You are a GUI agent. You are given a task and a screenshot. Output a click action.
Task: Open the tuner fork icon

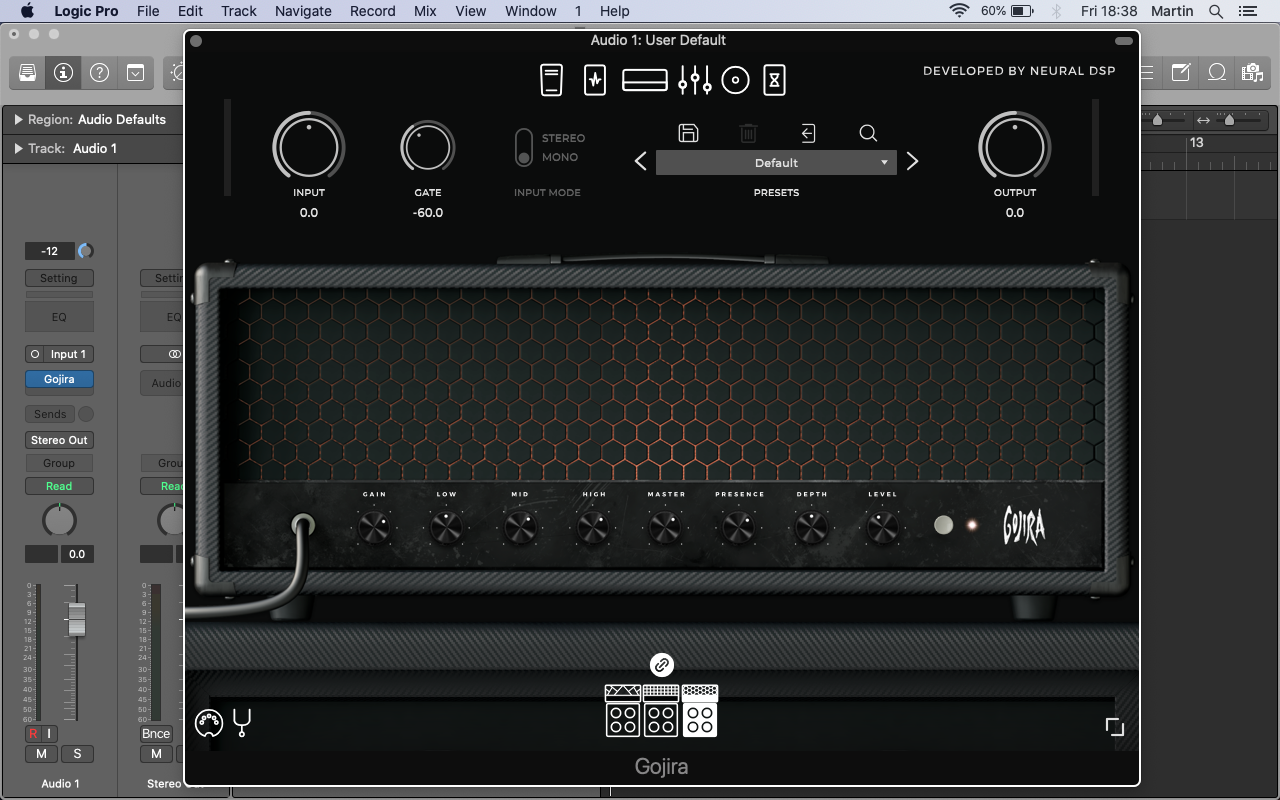(241, 722)
